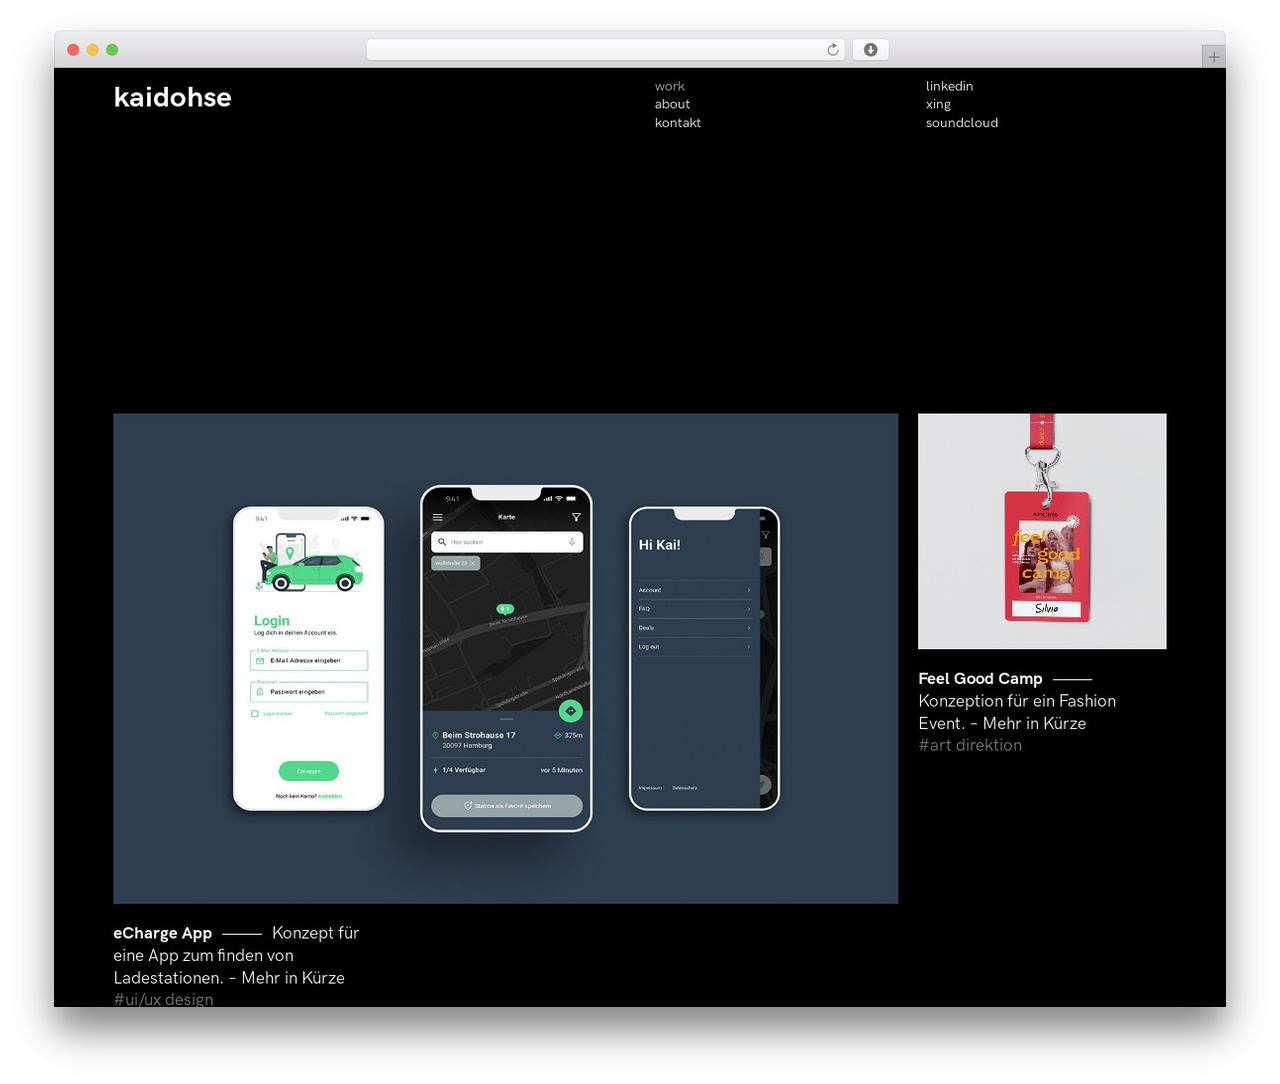Click the red window close button
Image resolution: width=1280 pixels, height=1084 pixels.
pyautogui.click(x=73, y=50)
